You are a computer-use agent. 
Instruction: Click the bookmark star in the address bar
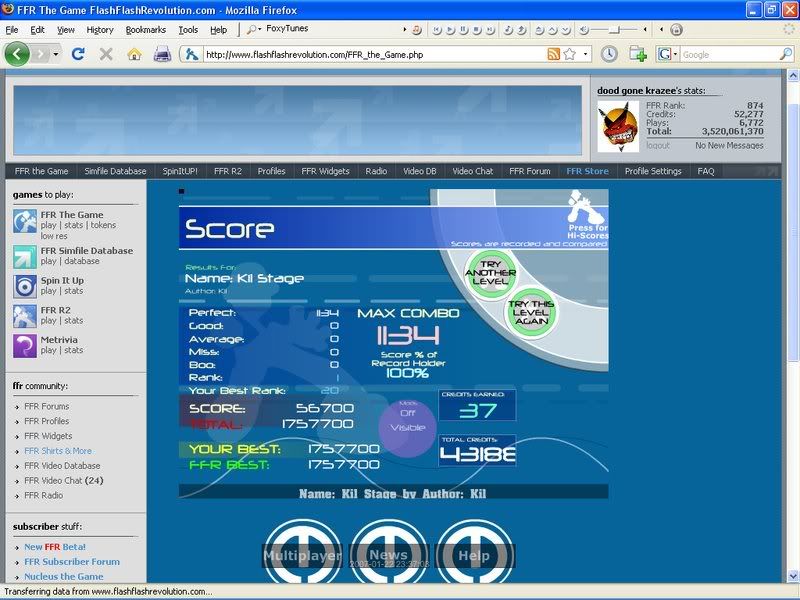click(x=569, y=54)
